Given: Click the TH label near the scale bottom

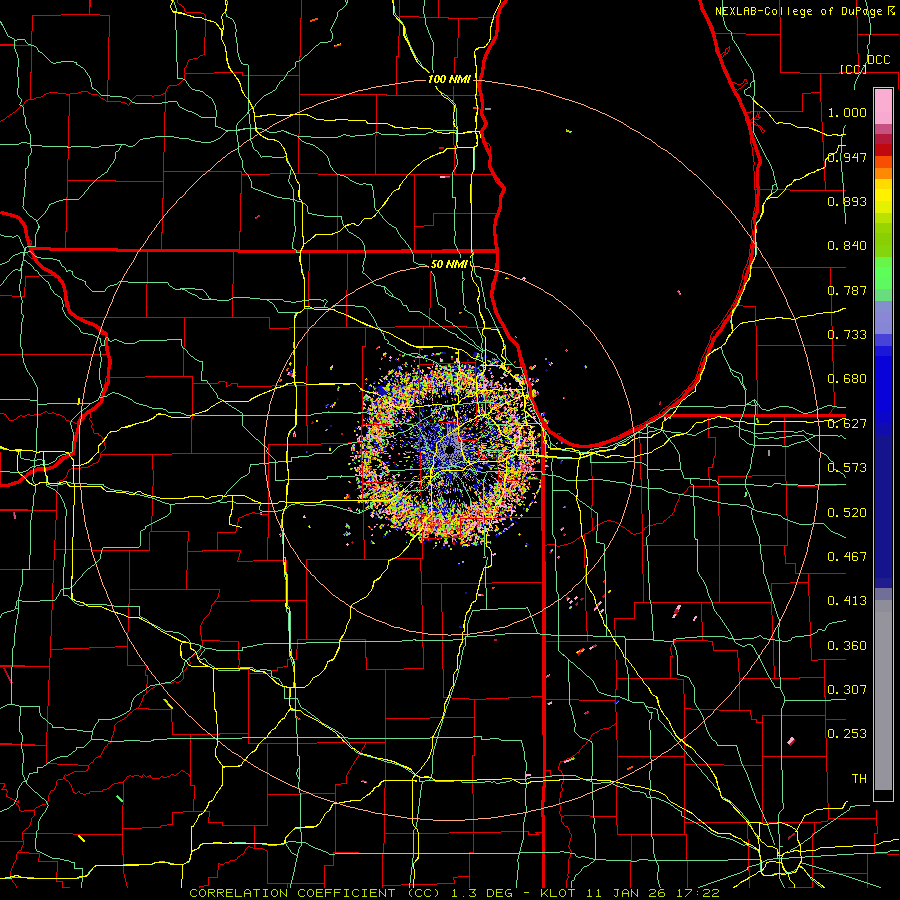Looking at the screenshot, I should 859,779.
